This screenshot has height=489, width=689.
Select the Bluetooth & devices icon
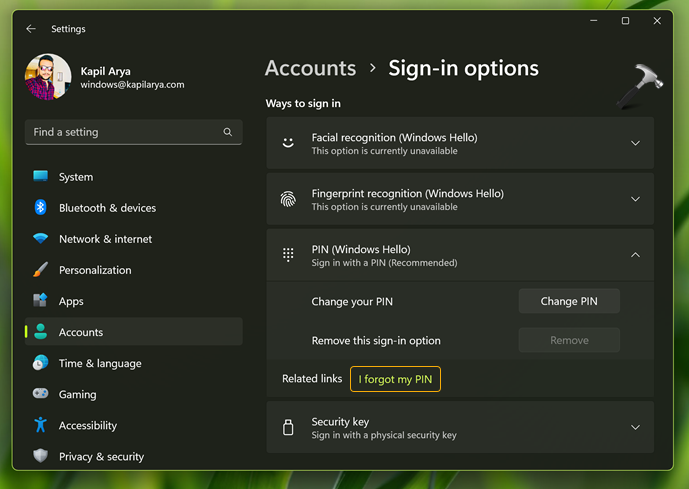40,208
